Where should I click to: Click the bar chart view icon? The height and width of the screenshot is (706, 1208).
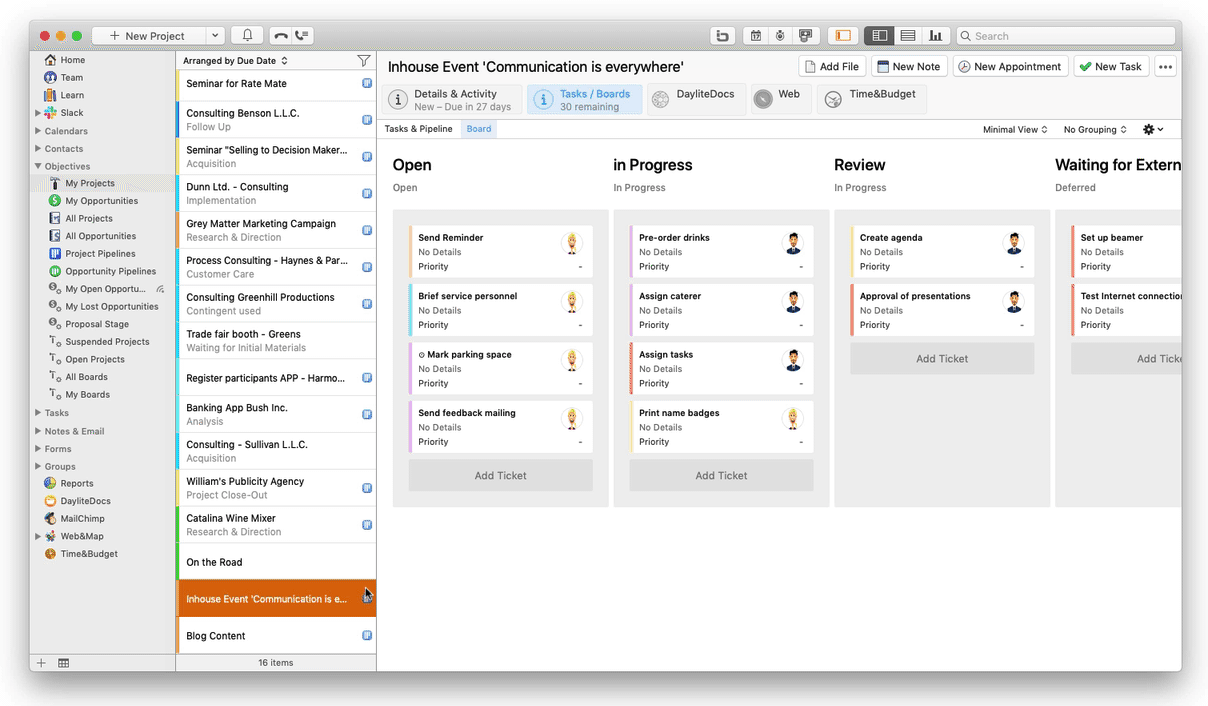[x=936, y=36]
